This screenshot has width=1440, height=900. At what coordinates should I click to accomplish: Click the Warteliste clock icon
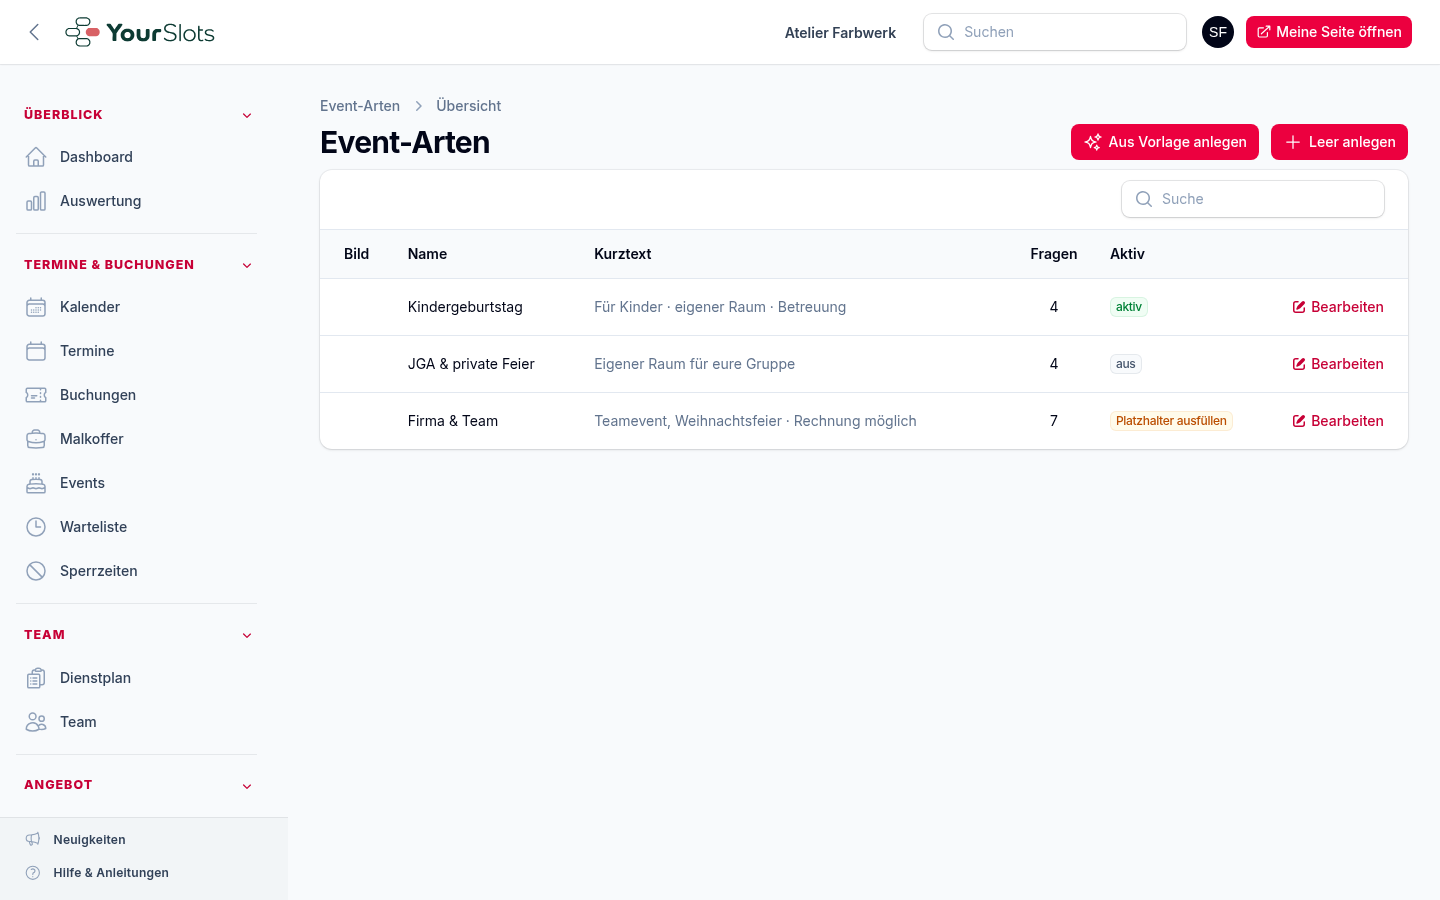click(36, 527)
